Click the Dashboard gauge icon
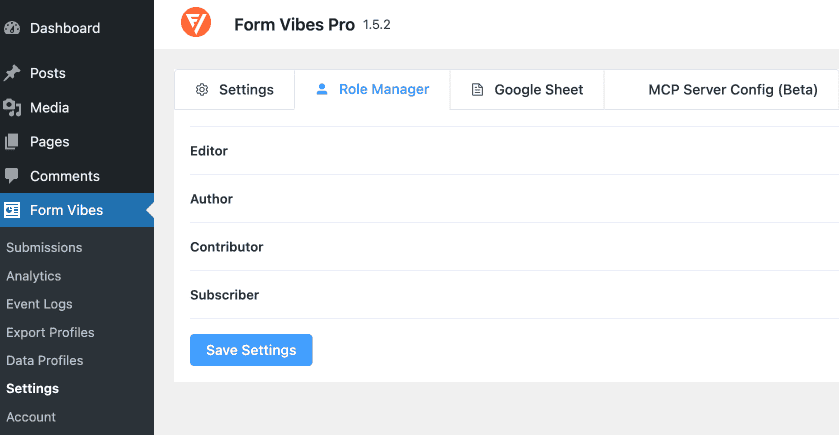Screen dimensions: 839x435 click(x=12, y=28)
